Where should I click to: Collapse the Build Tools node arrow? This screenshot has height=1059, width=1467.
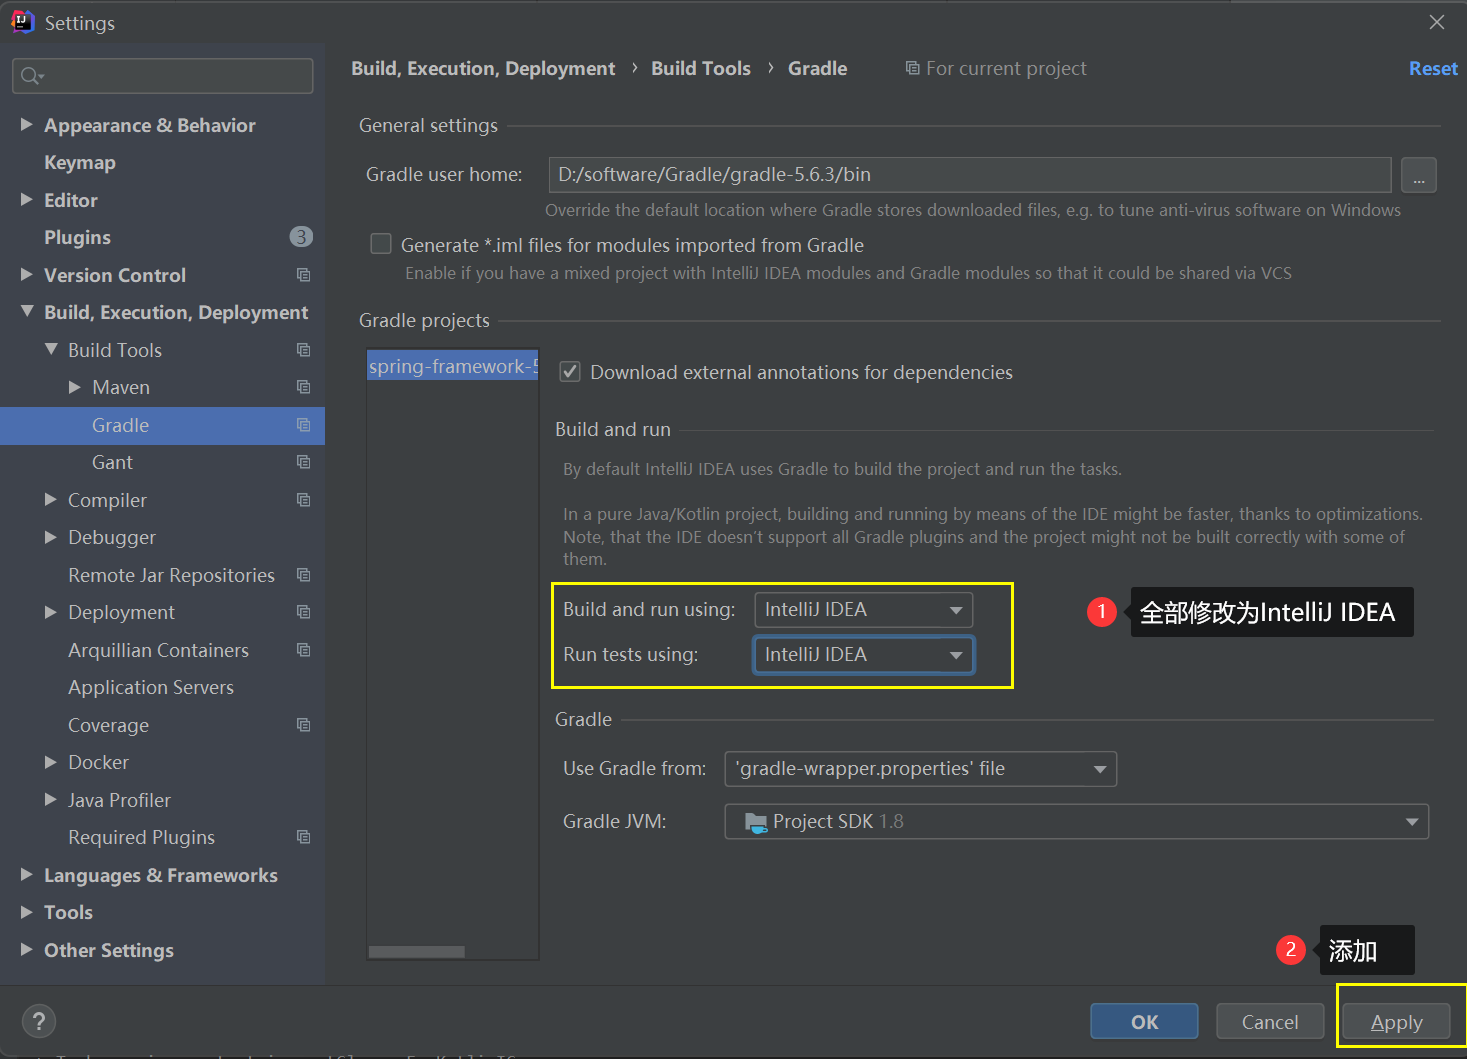(51, 349)
